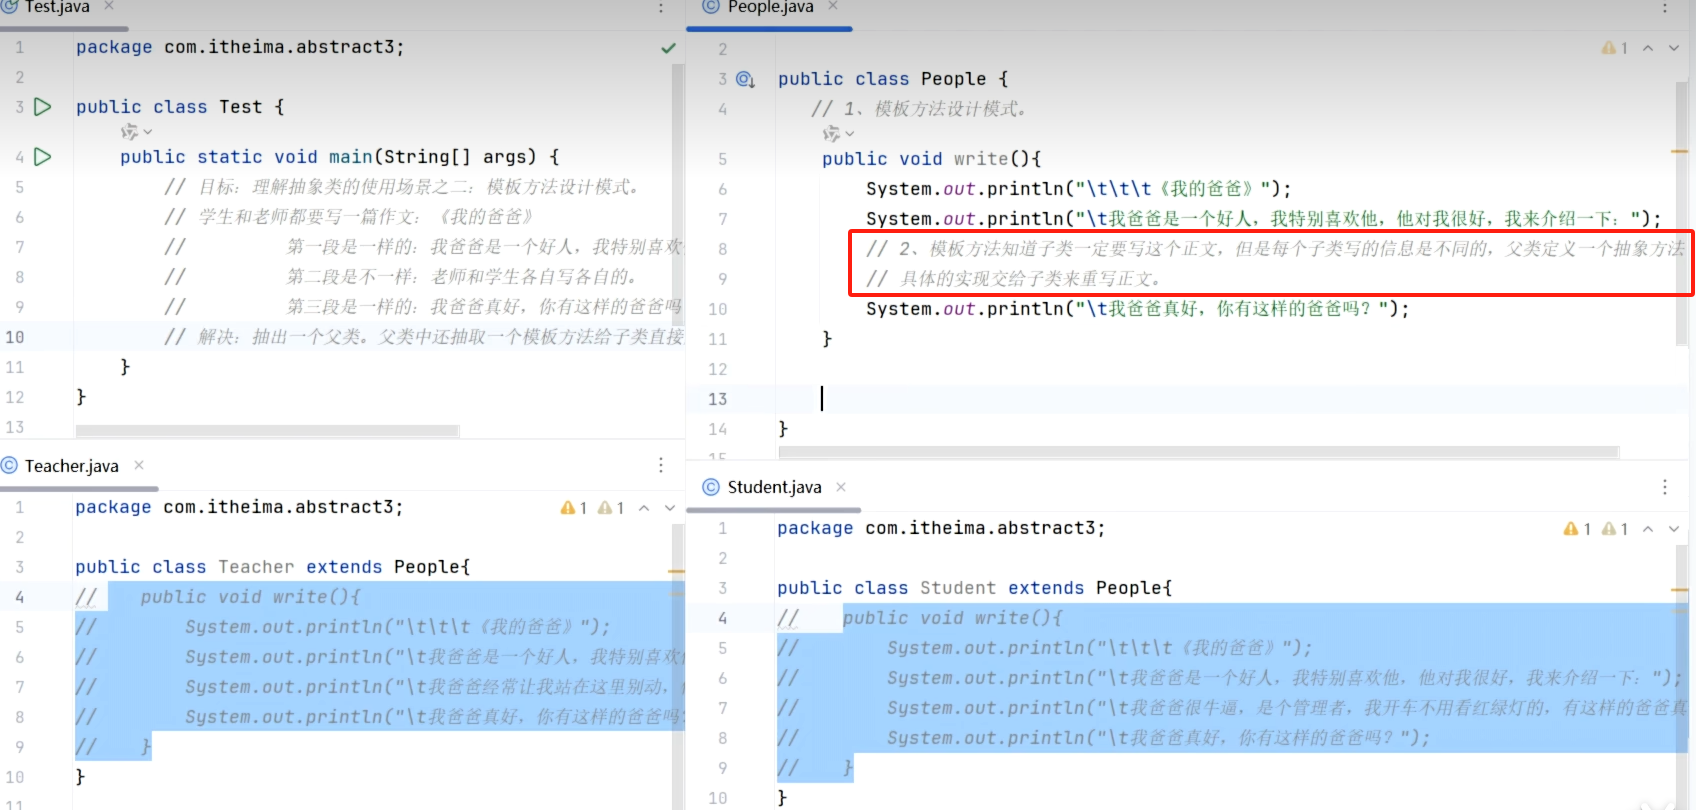Click 'public class Student extends People{' line
Viewport: 1696px width, 810px height.
974,588
